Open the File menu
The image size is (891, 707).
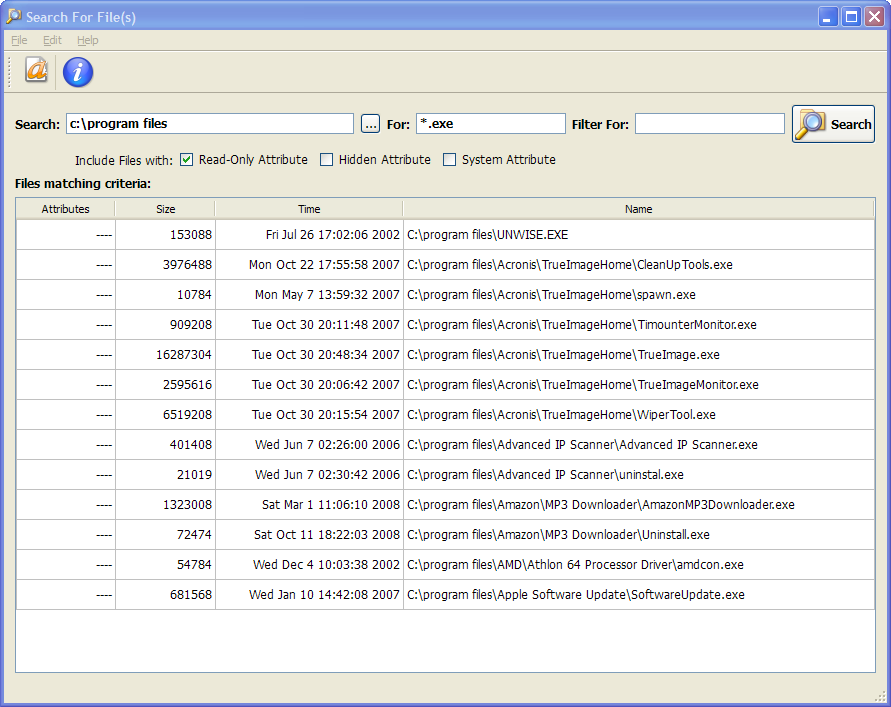click(x=19, y=40)
